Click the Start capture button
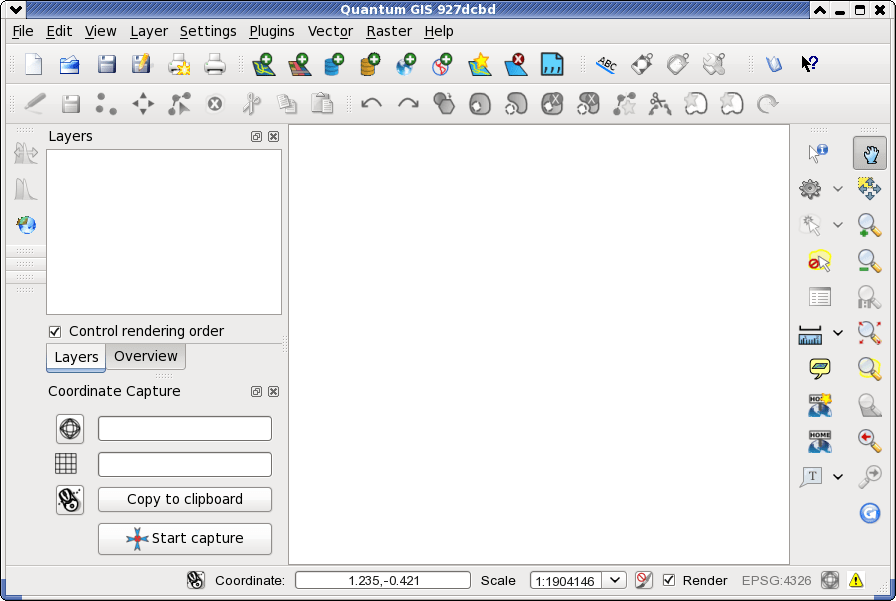896x601 pixels. [185, 539]
